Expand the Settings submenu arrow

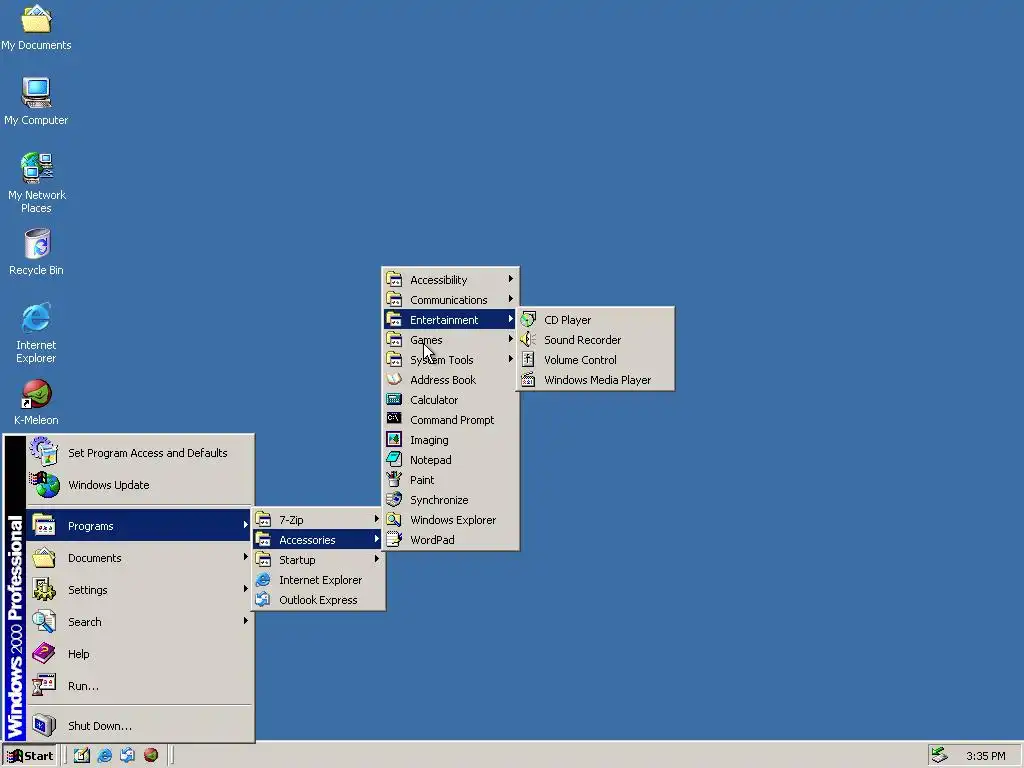pyautogui.click(x=246, y=589)
